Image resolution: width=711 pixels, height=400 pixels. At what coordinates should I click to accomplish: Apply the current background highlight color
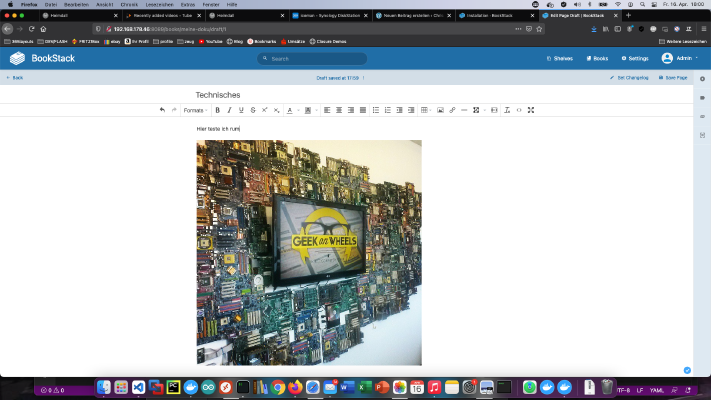coord(308,110)
